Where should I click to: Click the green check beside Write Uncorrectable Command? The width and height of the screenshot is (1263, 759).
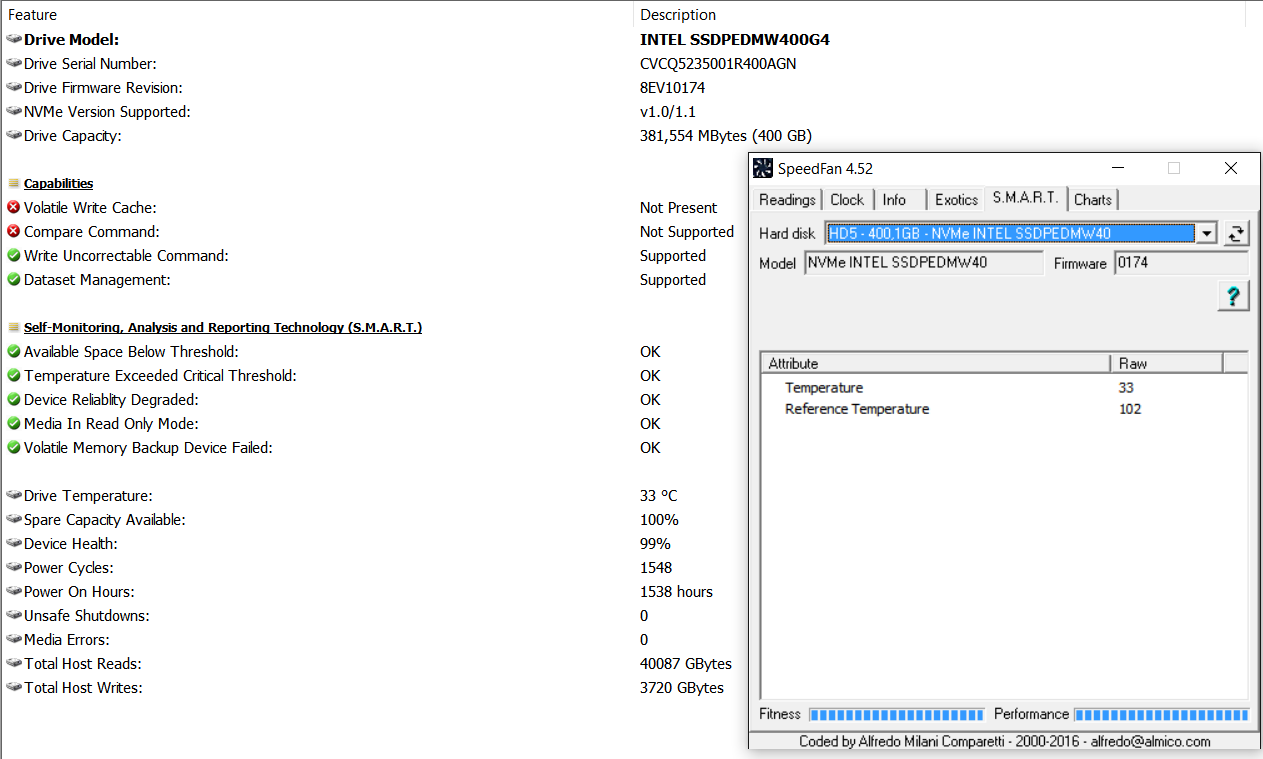[x=14, y=256]
